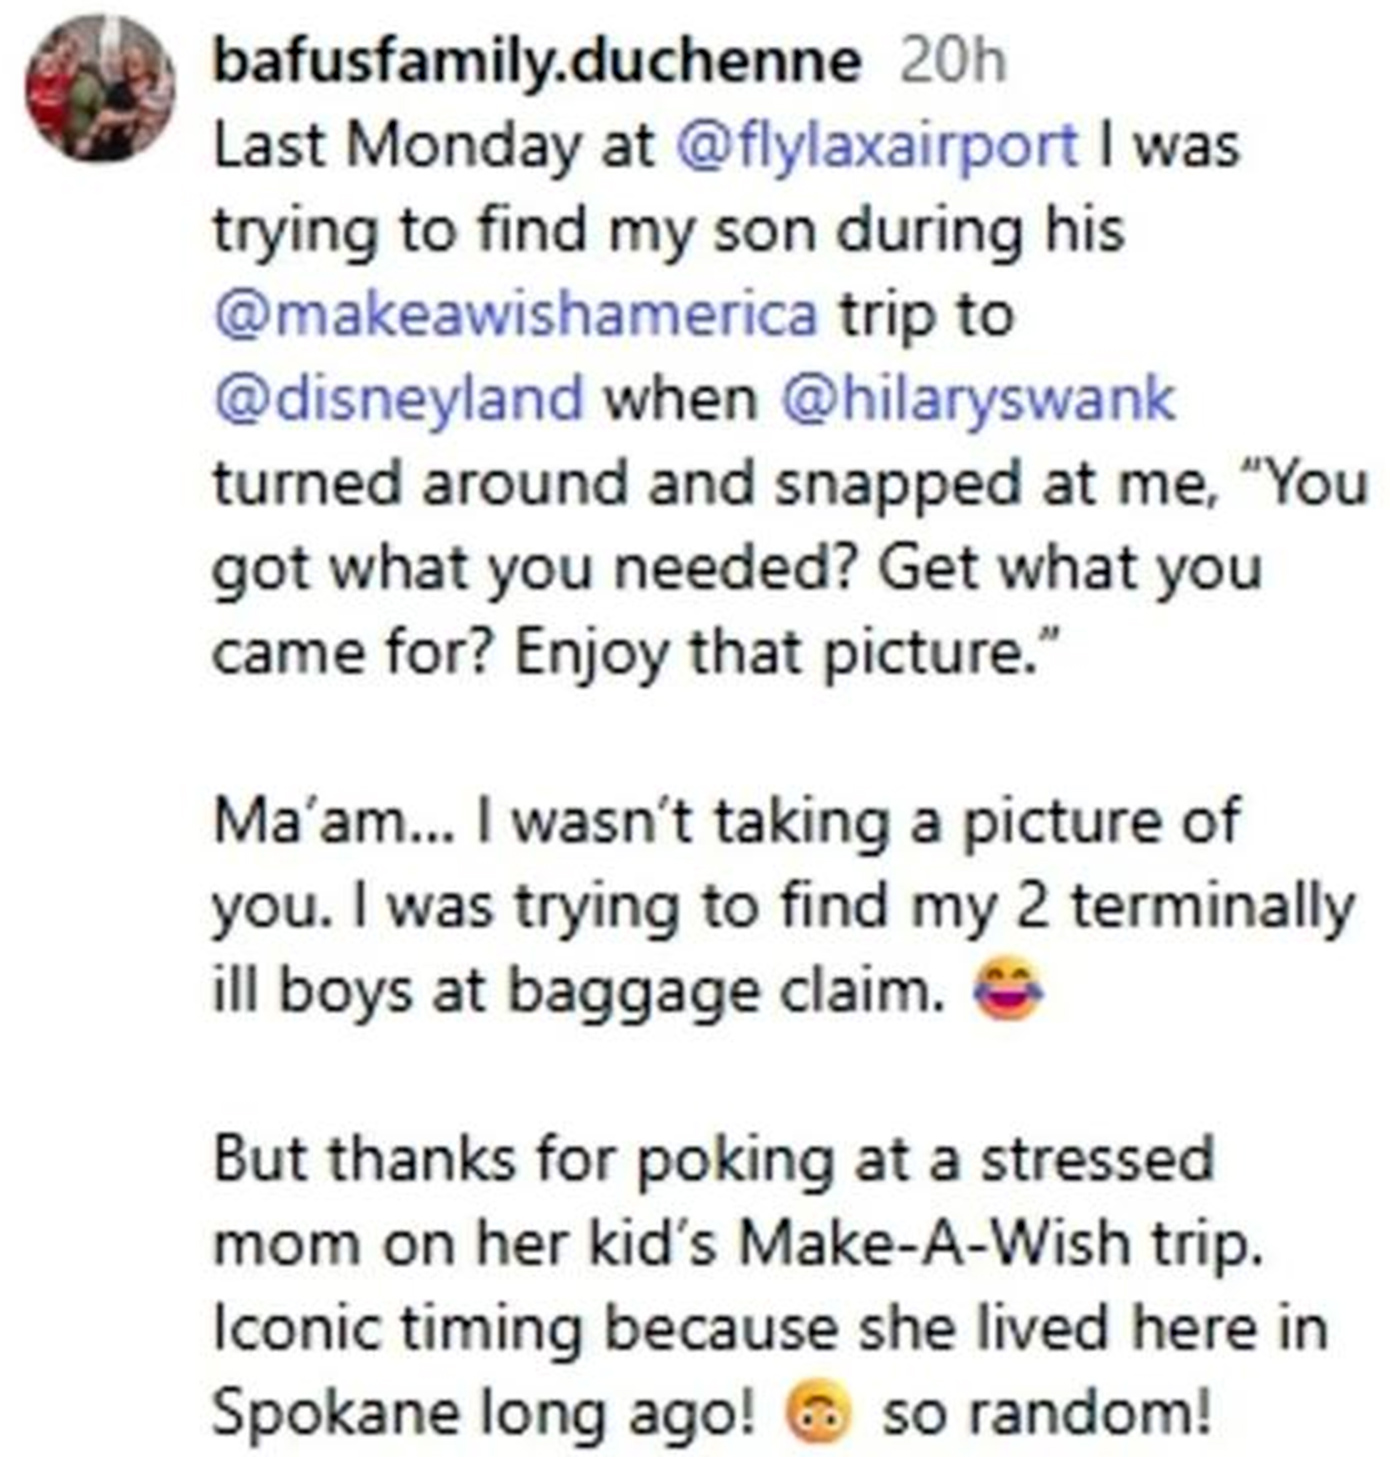Screen dimensions: 1390x1457
Task: Open the @hilaryswank profile mention
Action: pos(977,399)
